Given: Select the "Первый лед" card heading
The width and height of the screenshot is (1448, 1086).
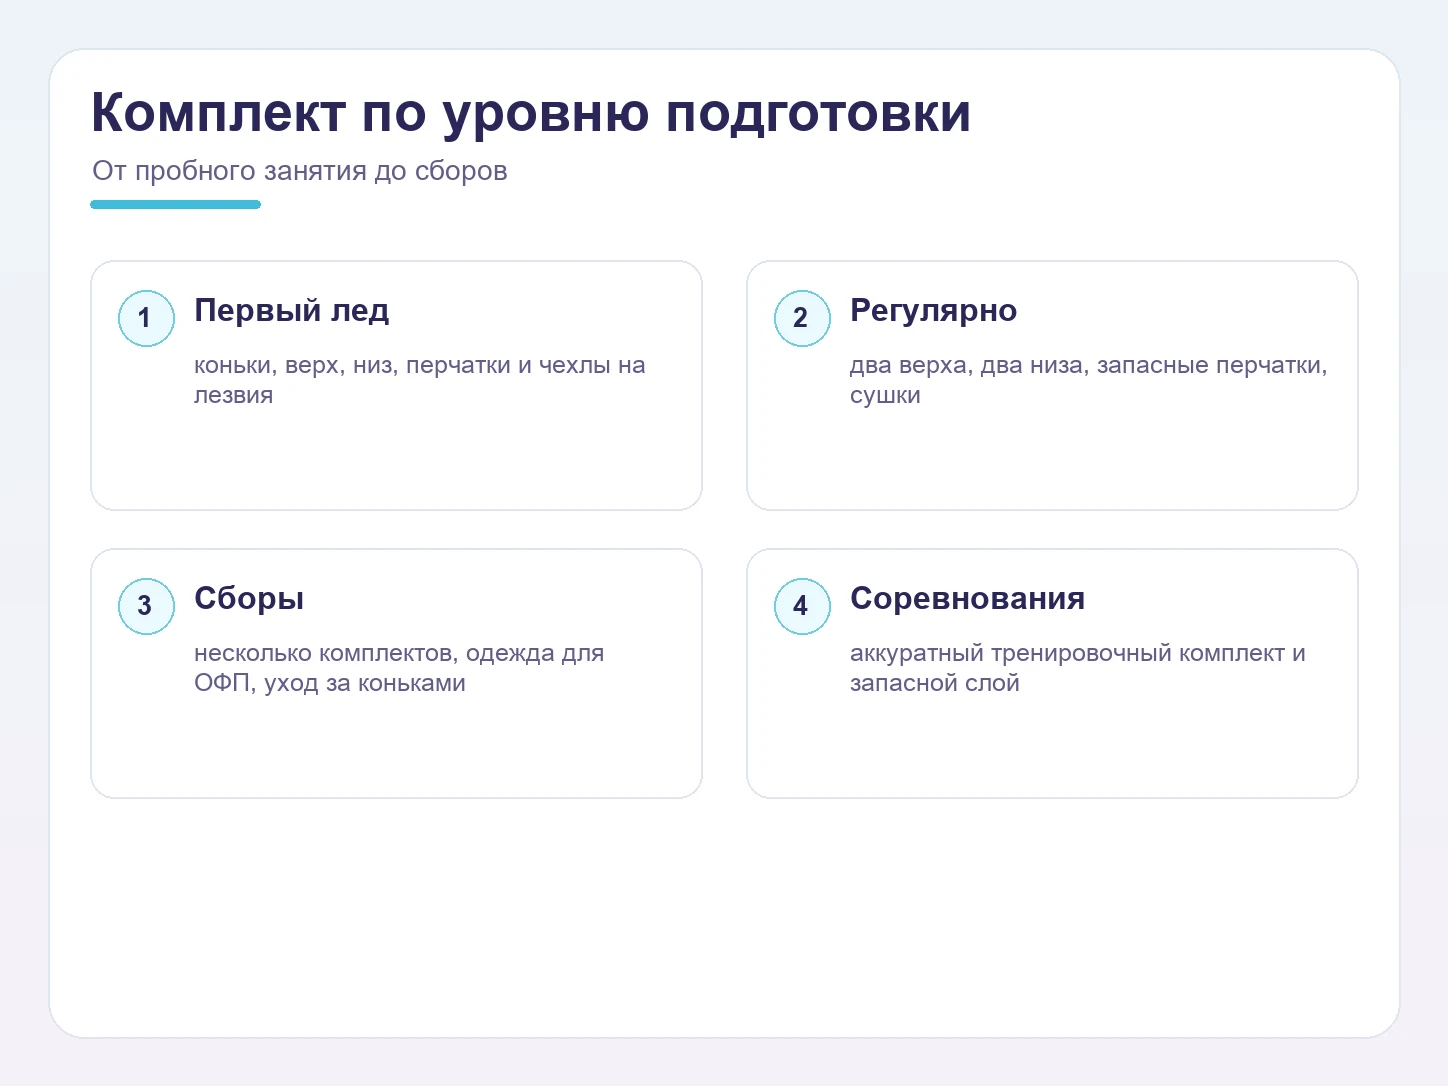Looking at the screenshot, I should coord(292,311).
